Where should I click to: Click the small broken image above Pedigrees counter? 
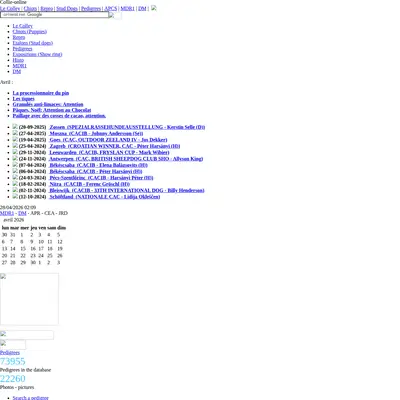13,344
